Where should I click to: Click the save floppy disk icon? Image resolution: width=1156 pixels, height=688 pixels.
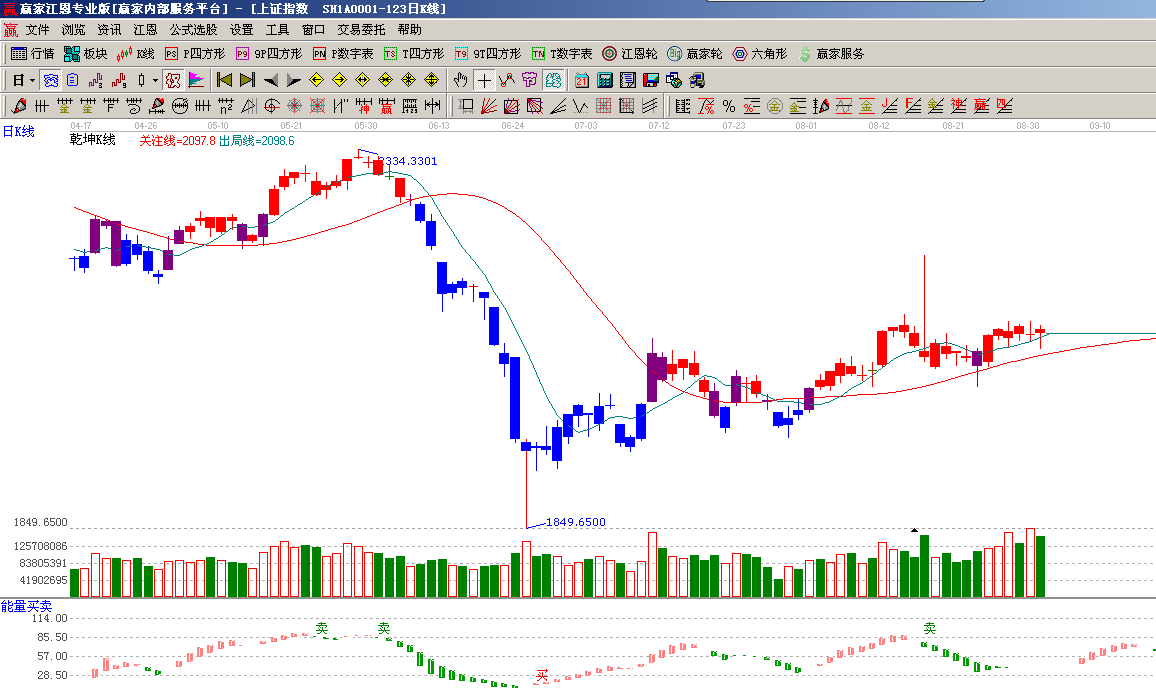(x=650, y=80)
